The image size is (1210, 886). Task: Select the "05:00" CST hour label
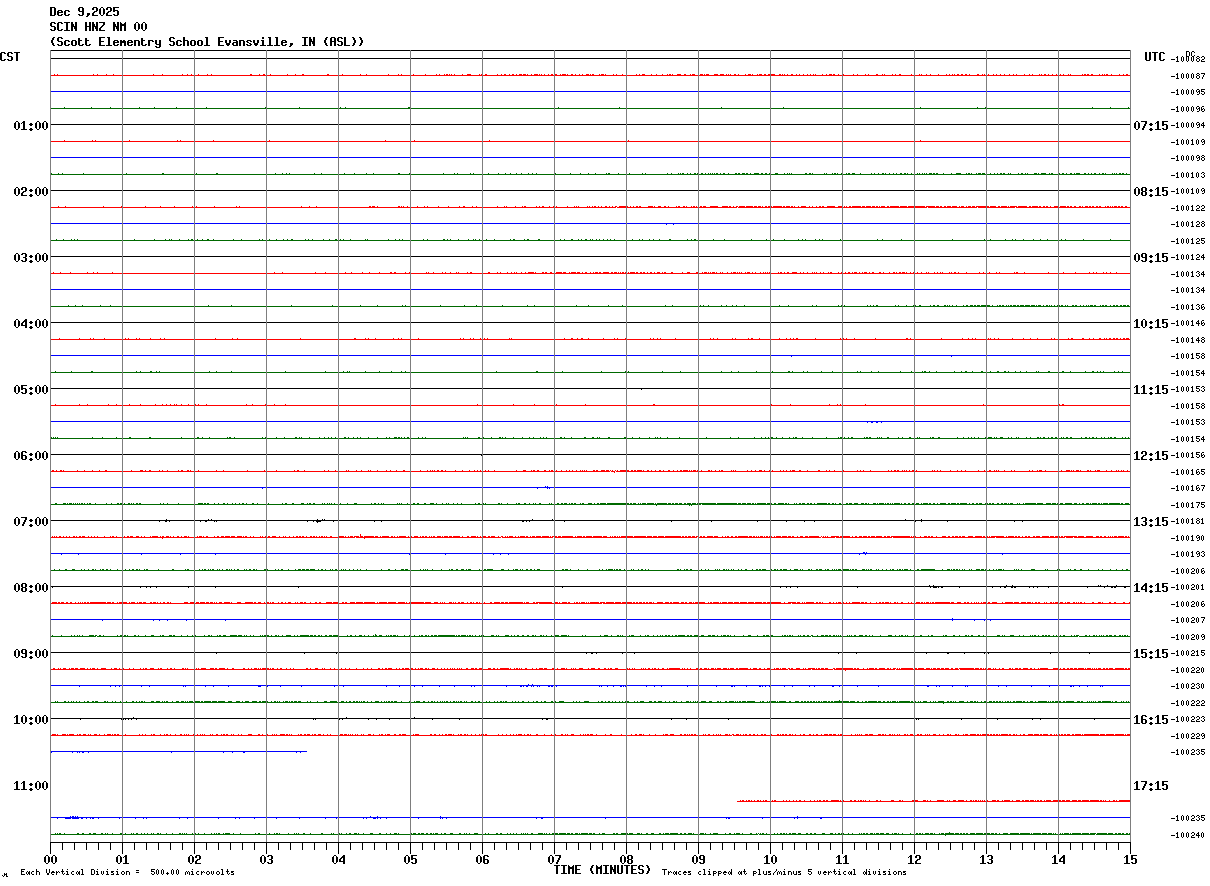tap(31, 390)
